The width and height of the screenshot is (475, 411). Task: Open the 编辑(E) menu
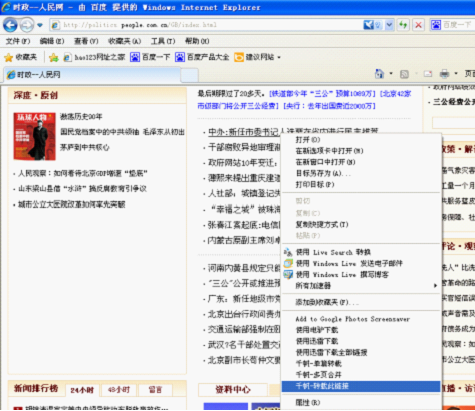tap(52, 41)
